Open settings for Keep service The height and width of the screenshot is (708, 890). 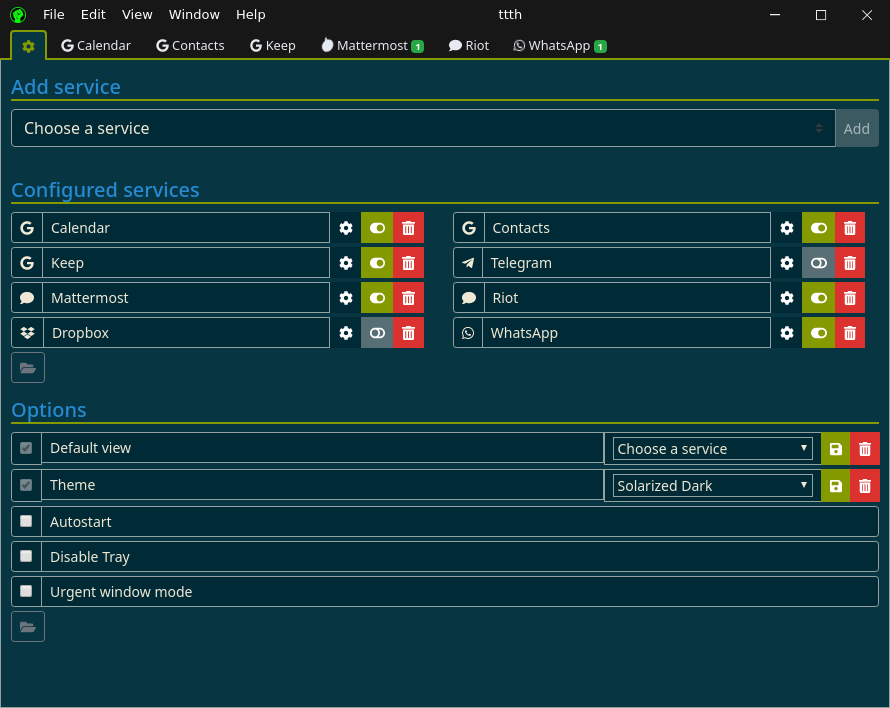click(x=346, y=263)
